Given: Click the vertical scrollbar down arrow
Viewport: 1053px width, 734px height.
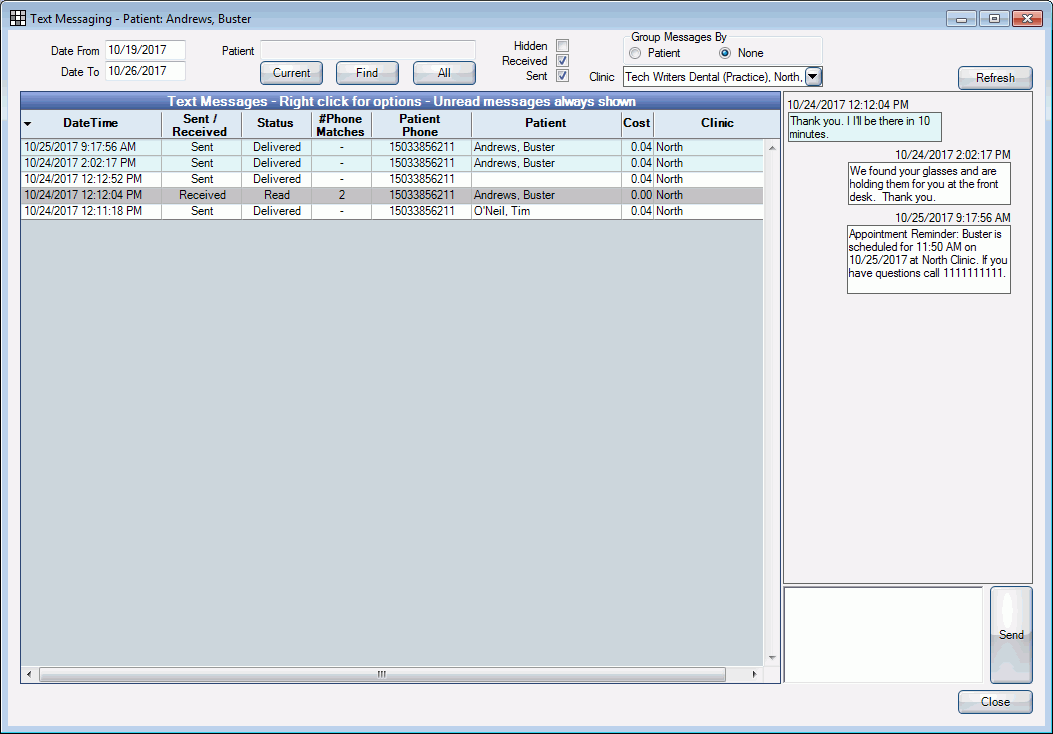Looking at the screenshot, I should pos(772,658).
